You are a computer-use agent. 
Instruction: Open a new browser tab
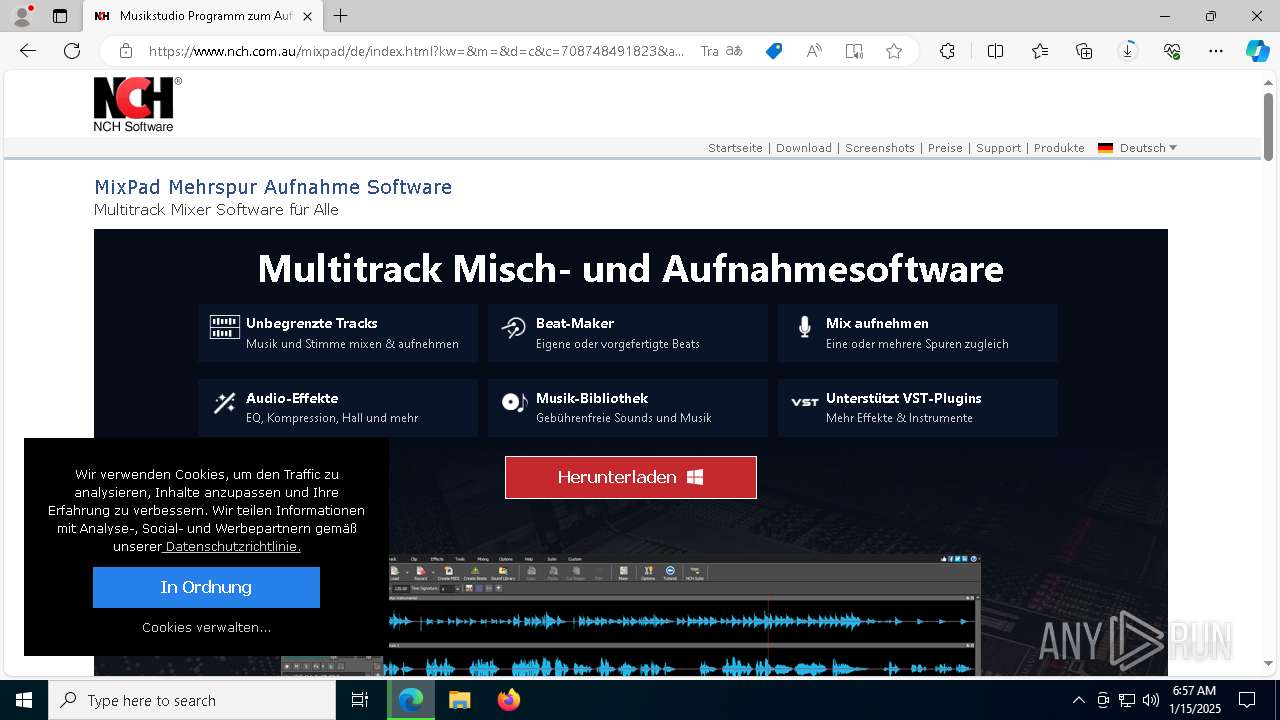(341, 16)
